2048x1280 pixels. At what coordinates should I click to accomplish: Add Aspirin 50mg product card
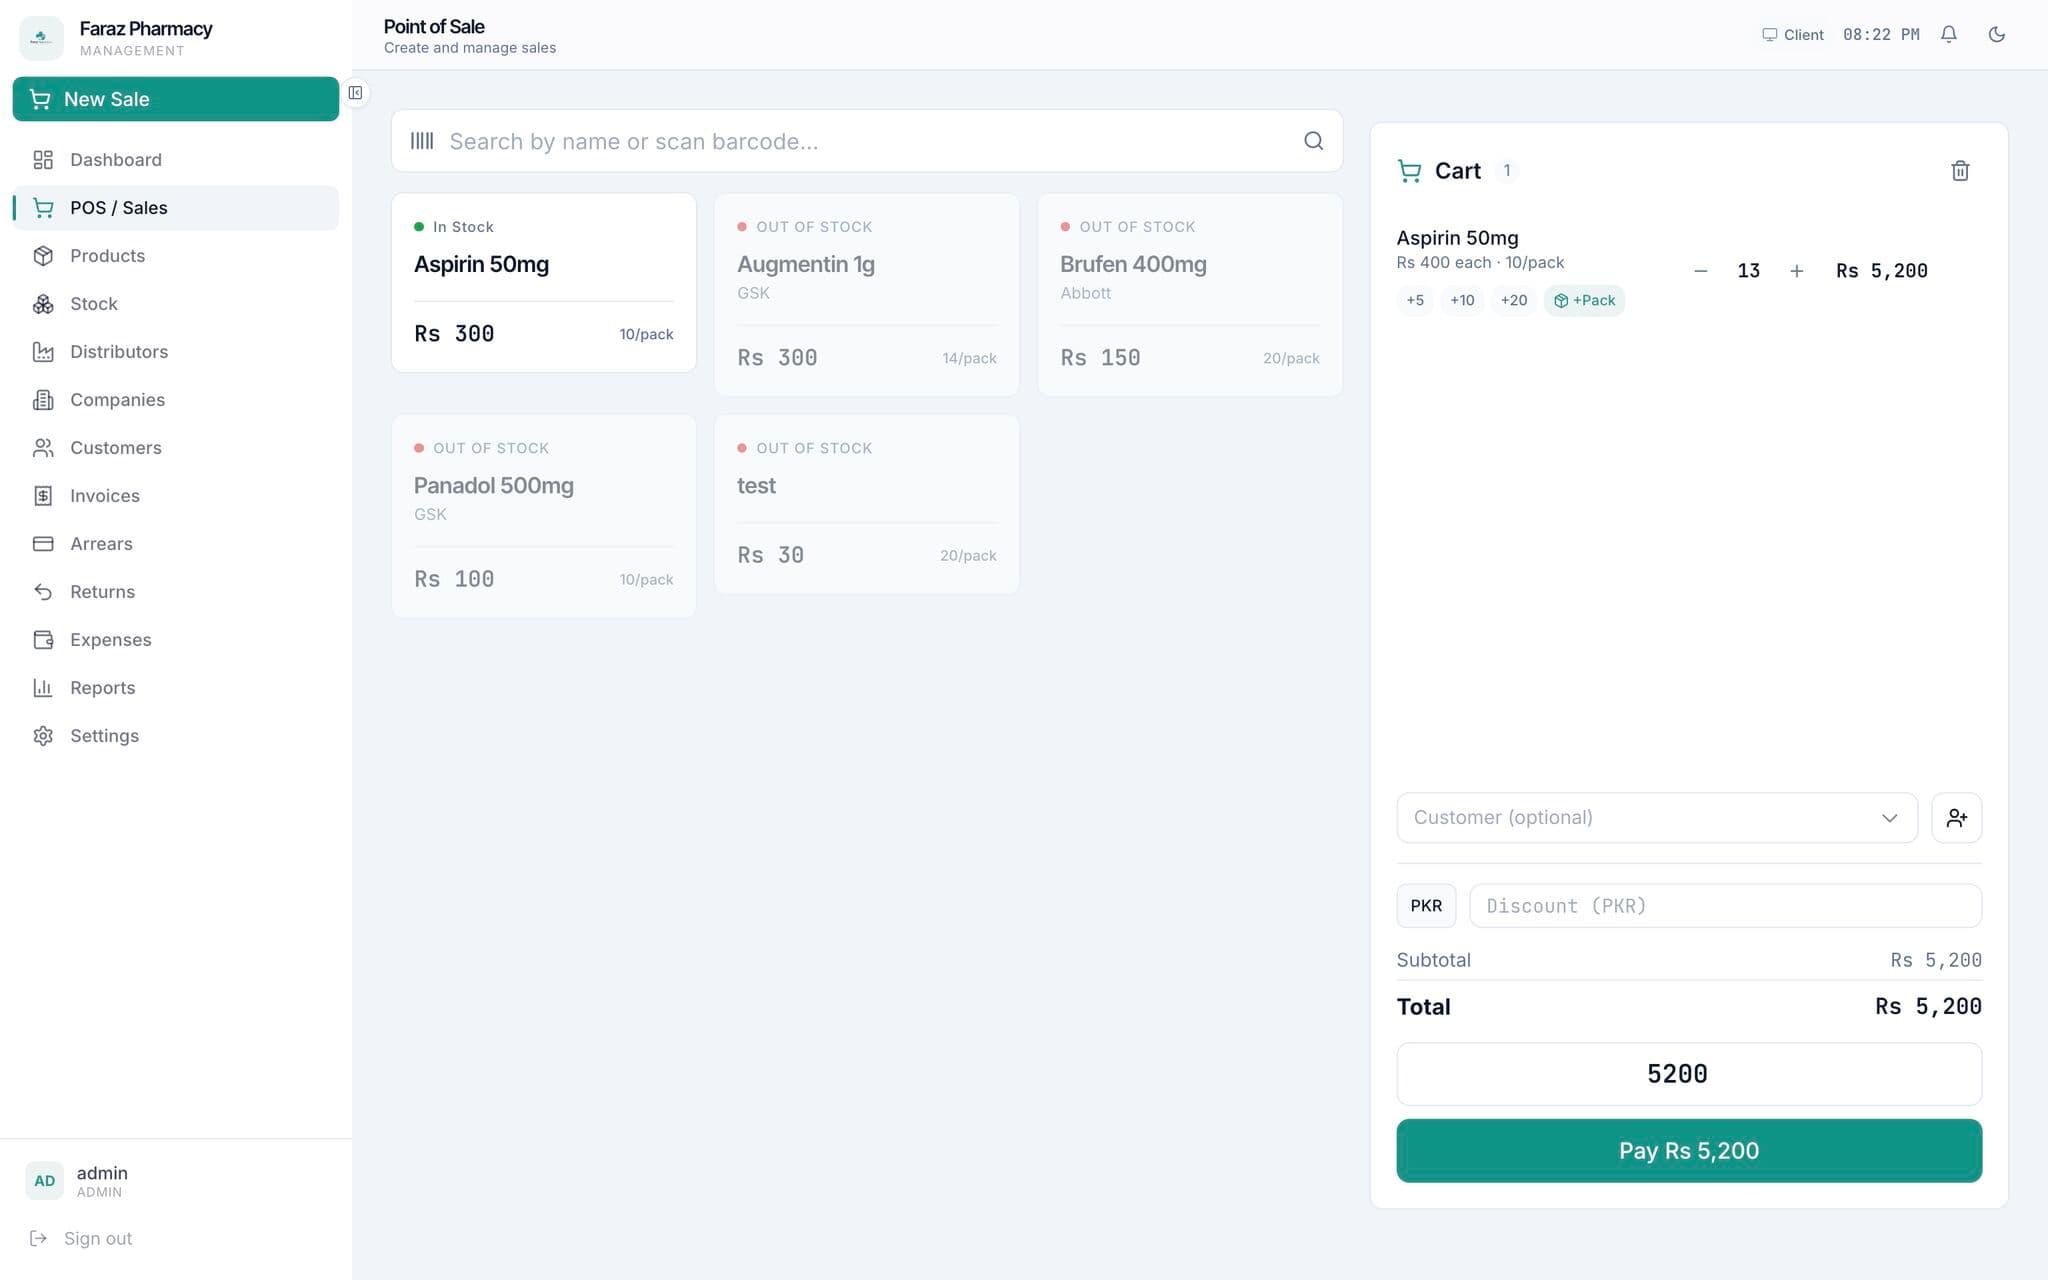543,283
